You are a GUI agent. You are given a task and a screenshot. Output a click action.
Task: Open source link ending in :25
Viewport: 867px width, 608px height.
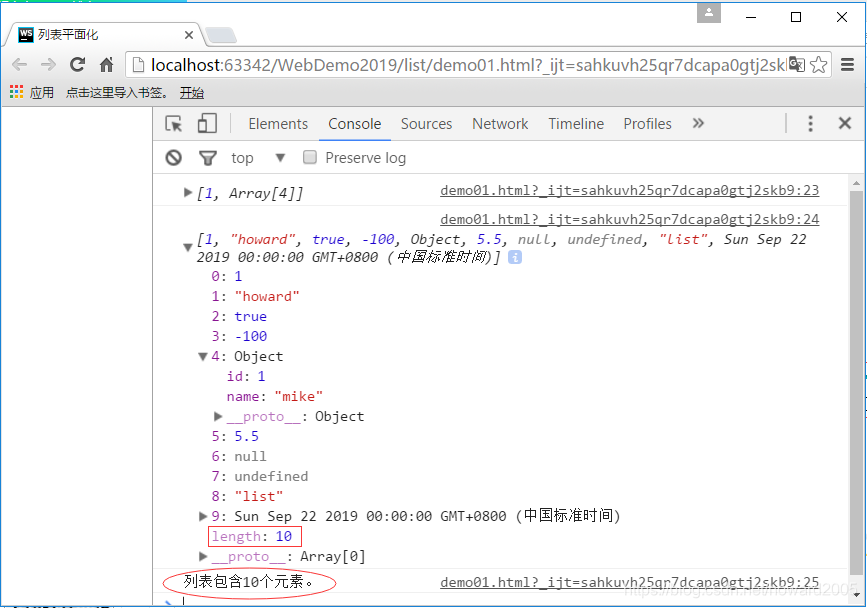pyautogui.click(x=630, y=583)
